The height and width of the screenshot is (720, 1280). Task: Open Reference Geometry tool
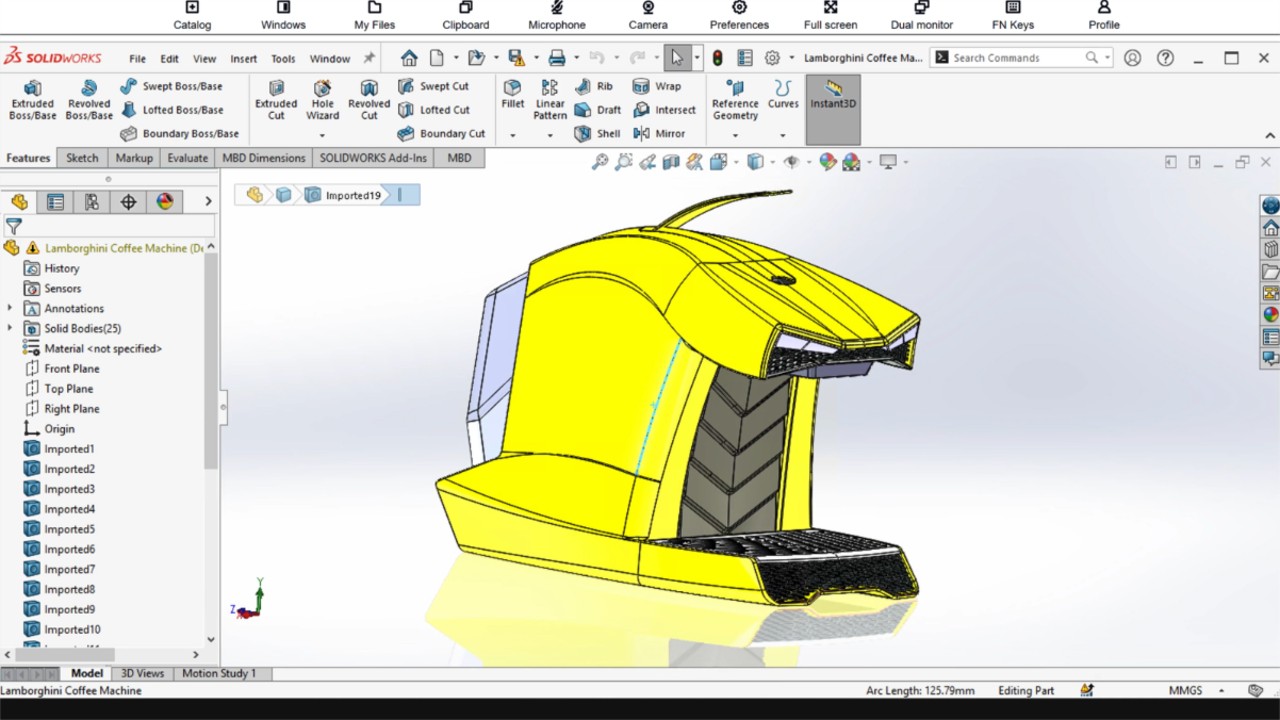point(735,100)
